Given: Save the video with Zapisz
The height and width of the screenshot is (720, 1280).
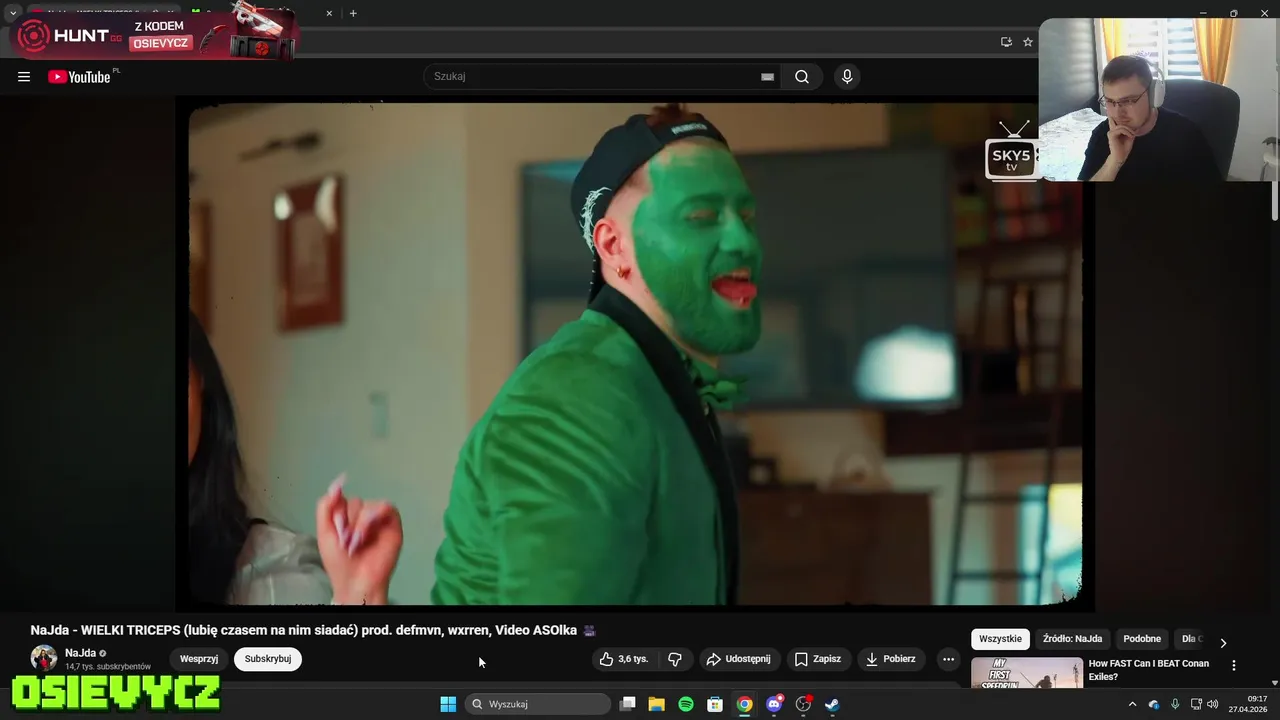Looking at the screenshot, I should 818,659.
